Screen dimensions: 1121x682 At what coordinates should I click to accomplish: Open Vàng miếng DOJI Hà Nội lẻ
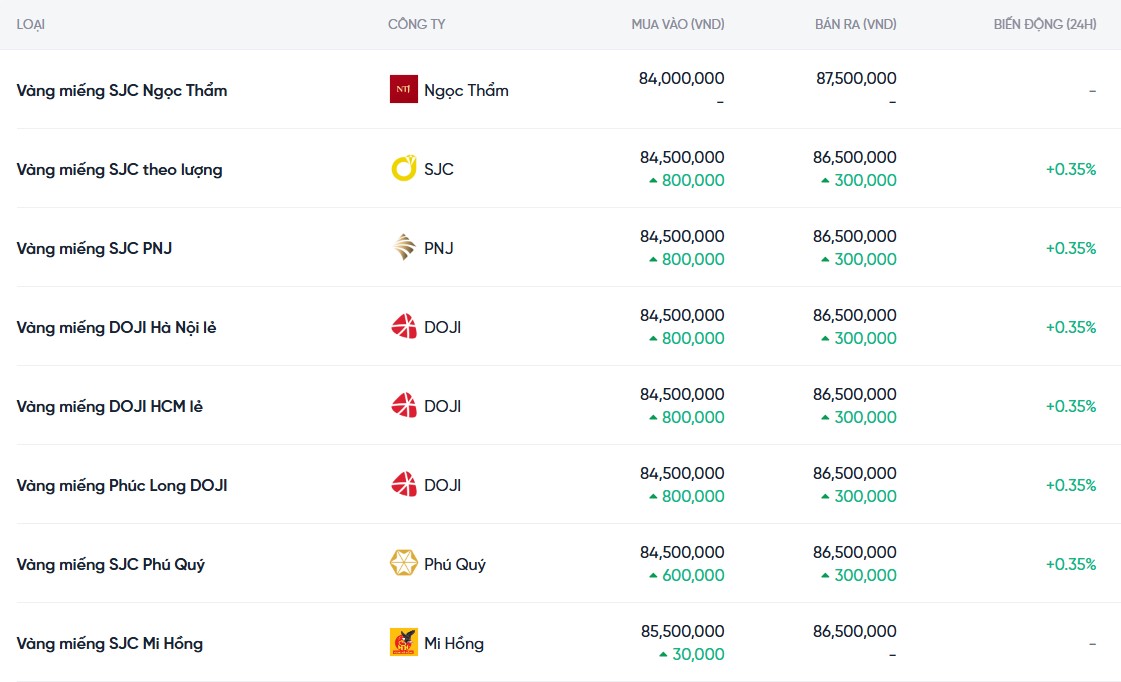[116, 327]
